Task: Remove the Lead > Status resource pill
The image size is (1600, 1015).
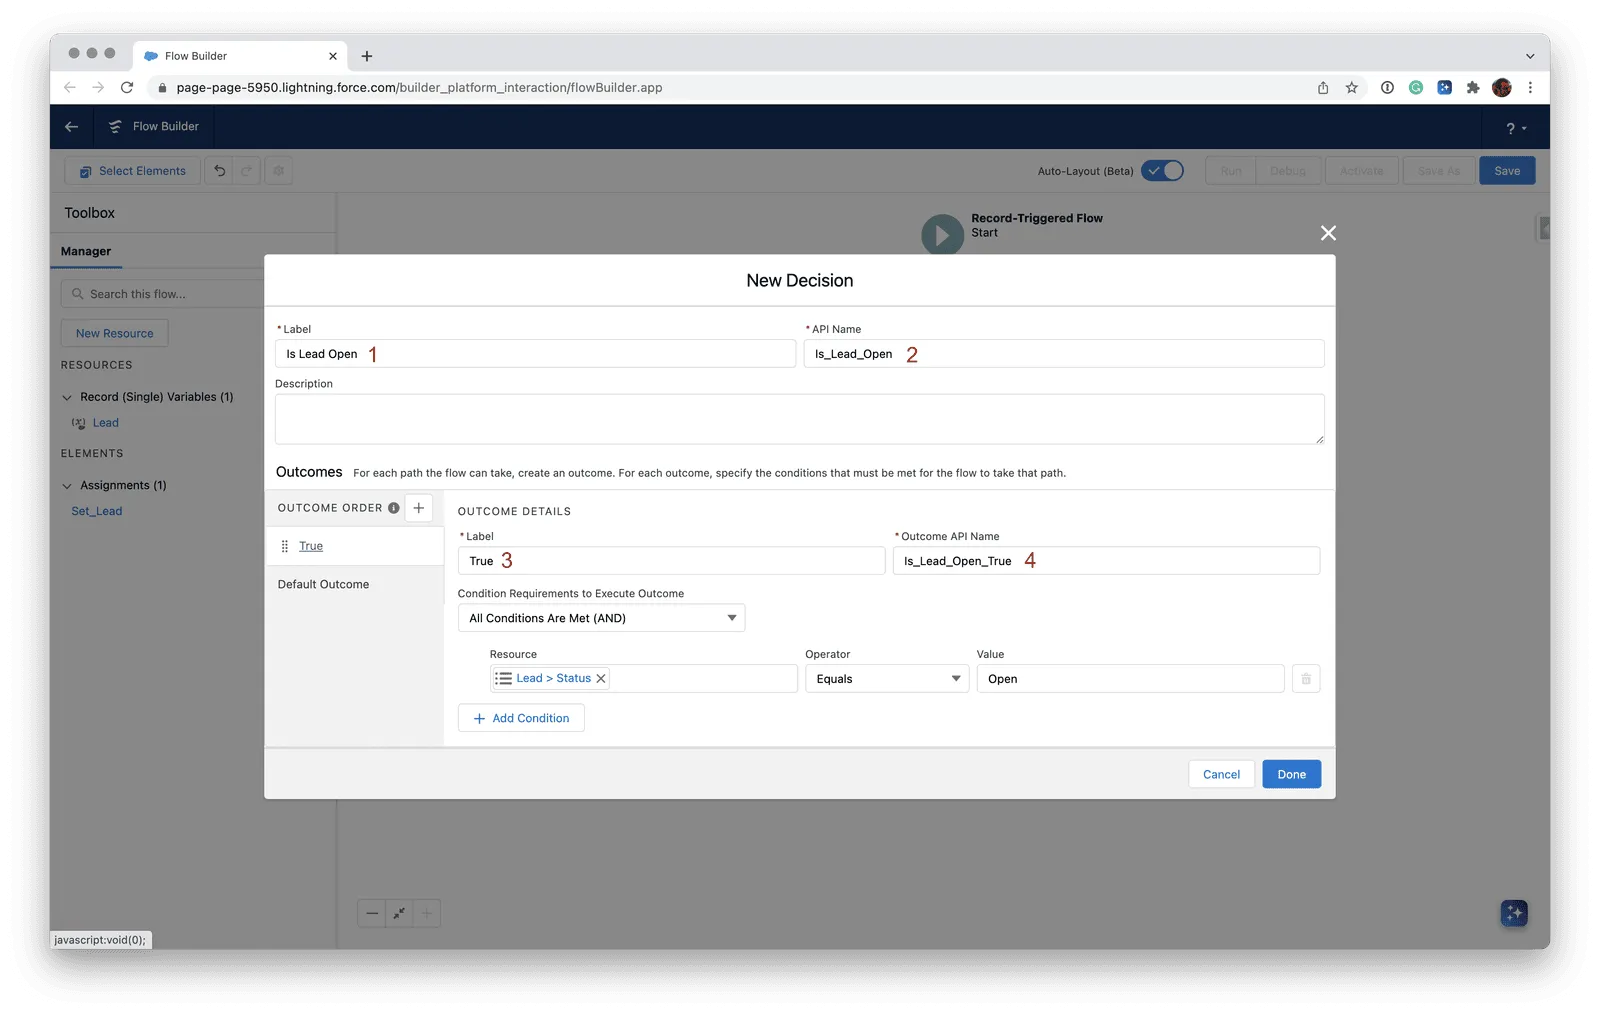Action: pyautogui.click(x=601, y=678)
